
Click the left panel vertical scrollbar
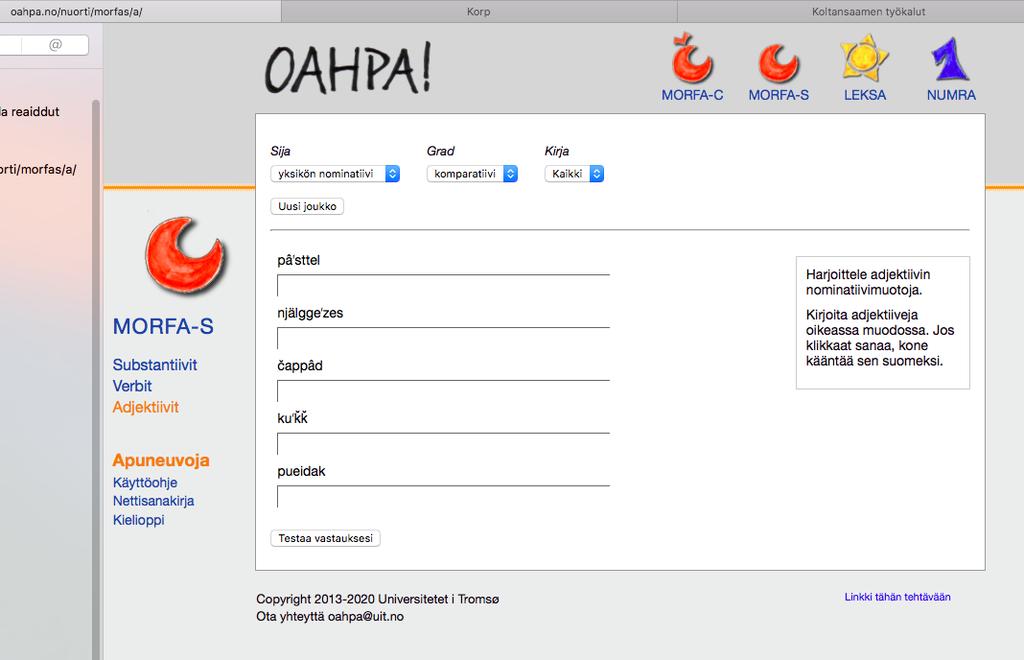click(x=96, y=379)
